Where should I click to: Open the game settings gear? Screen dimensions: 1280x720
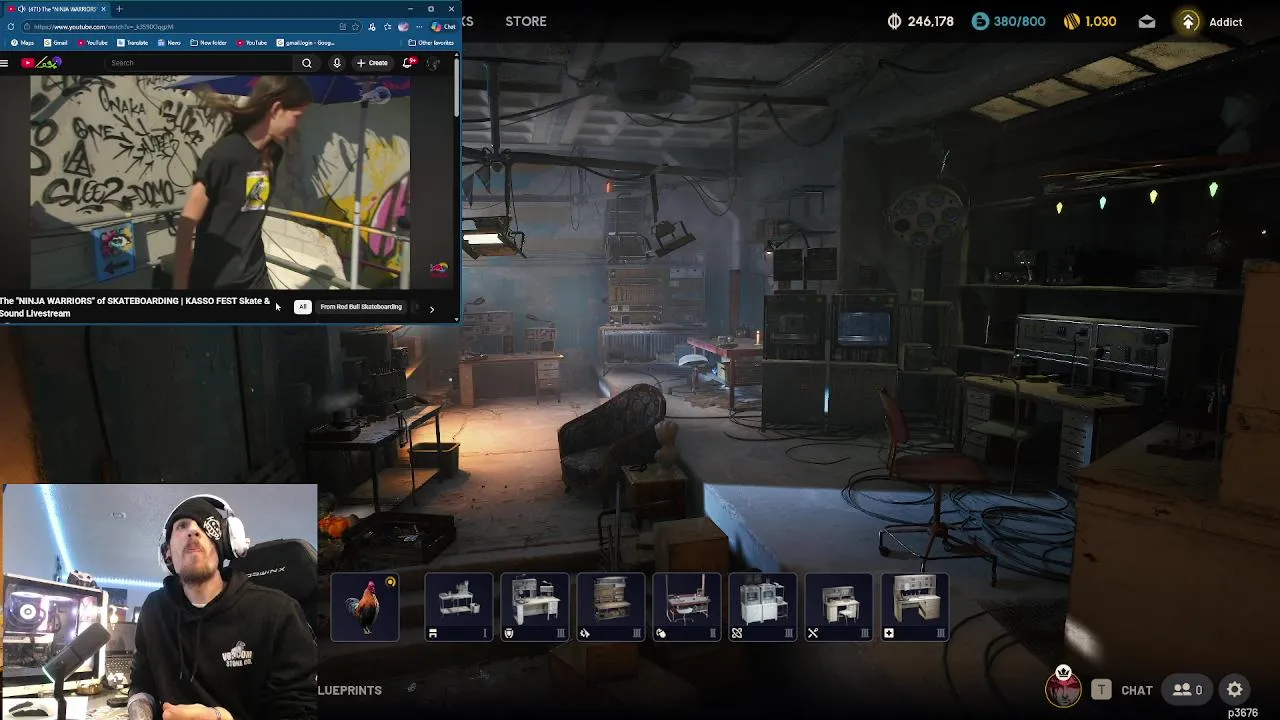pyautogui.click(x=1235, y=690)
